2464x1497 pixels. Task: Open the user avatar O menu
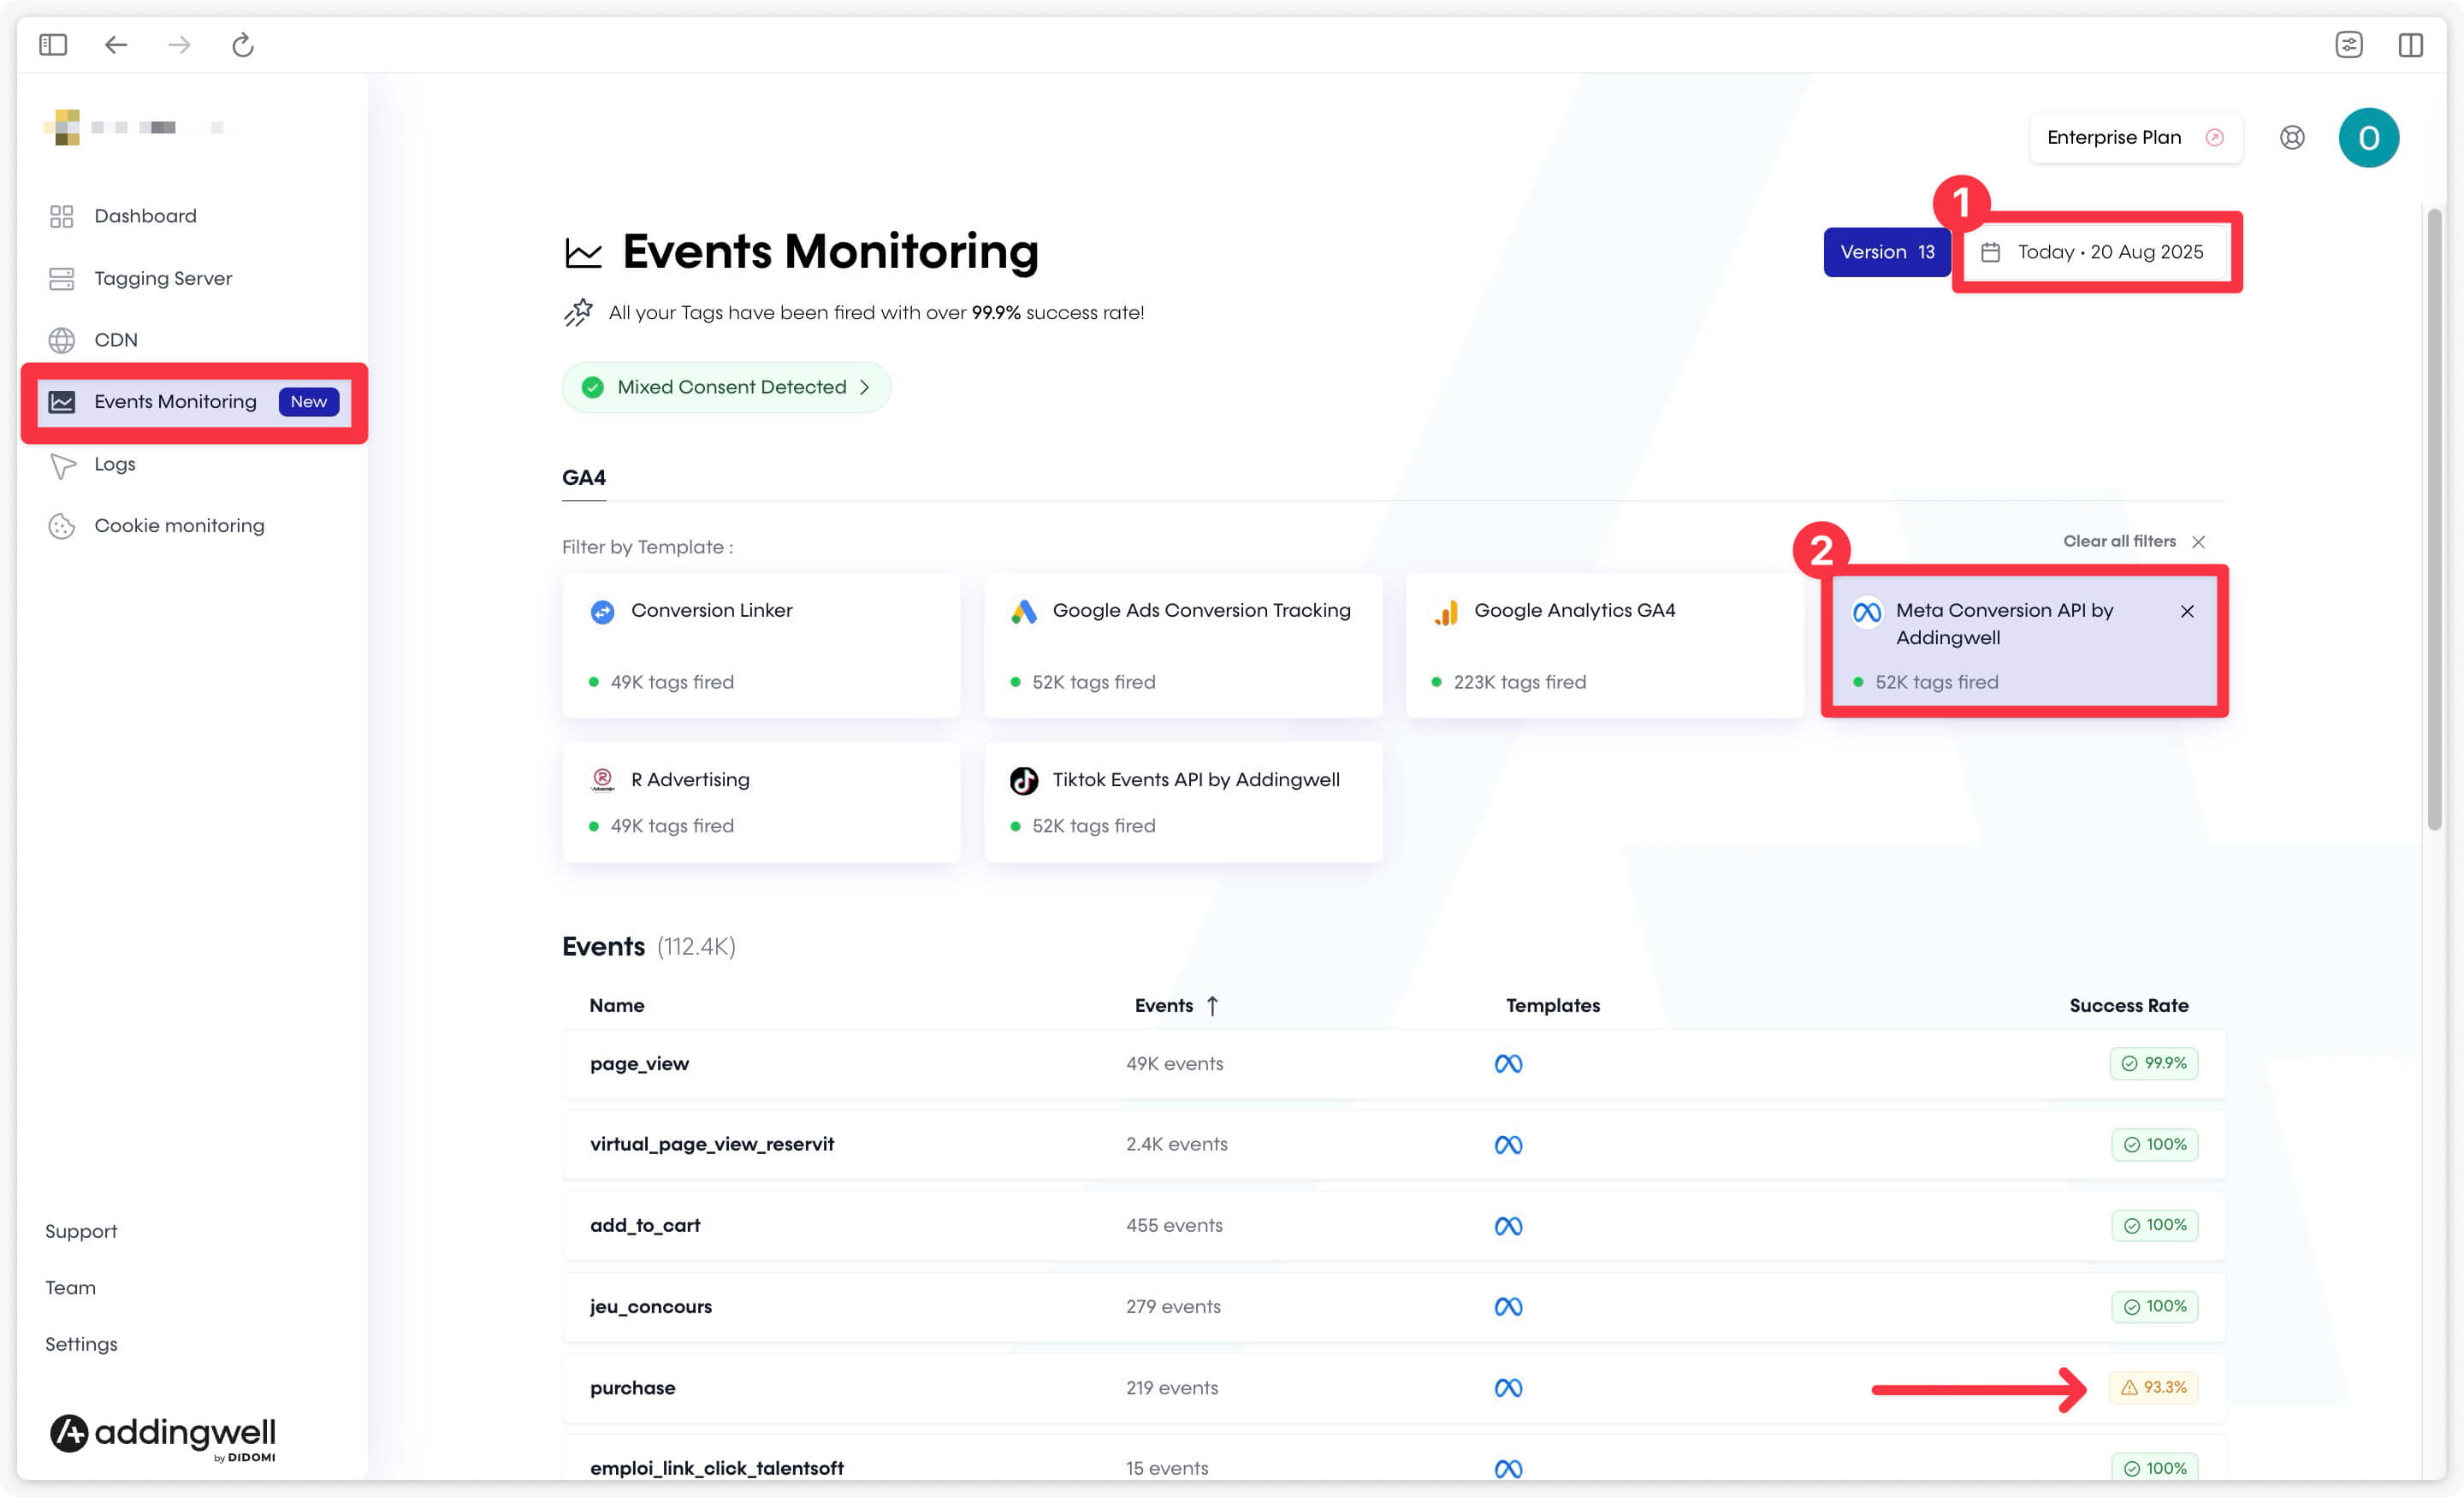point(2368,137)
